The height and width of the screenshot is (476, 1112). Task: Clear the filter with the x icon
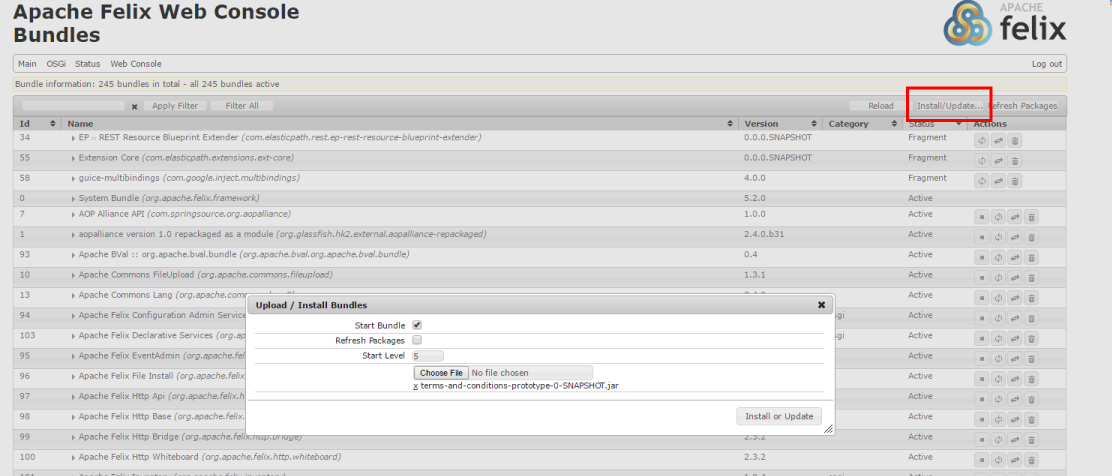135,106
